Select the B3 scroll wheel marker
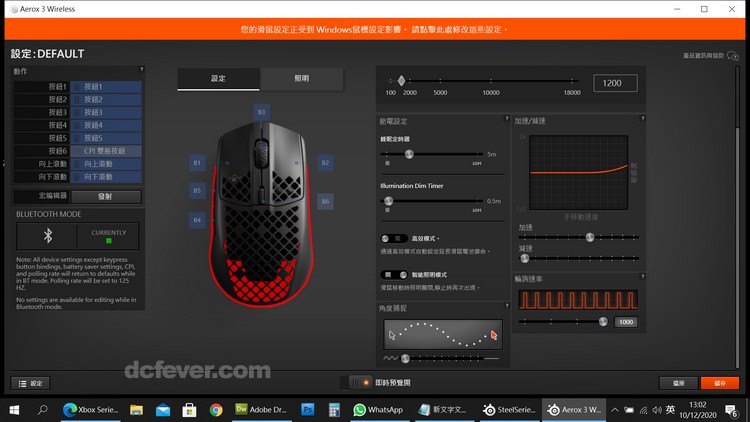750x422 pixels. (261, 112)
